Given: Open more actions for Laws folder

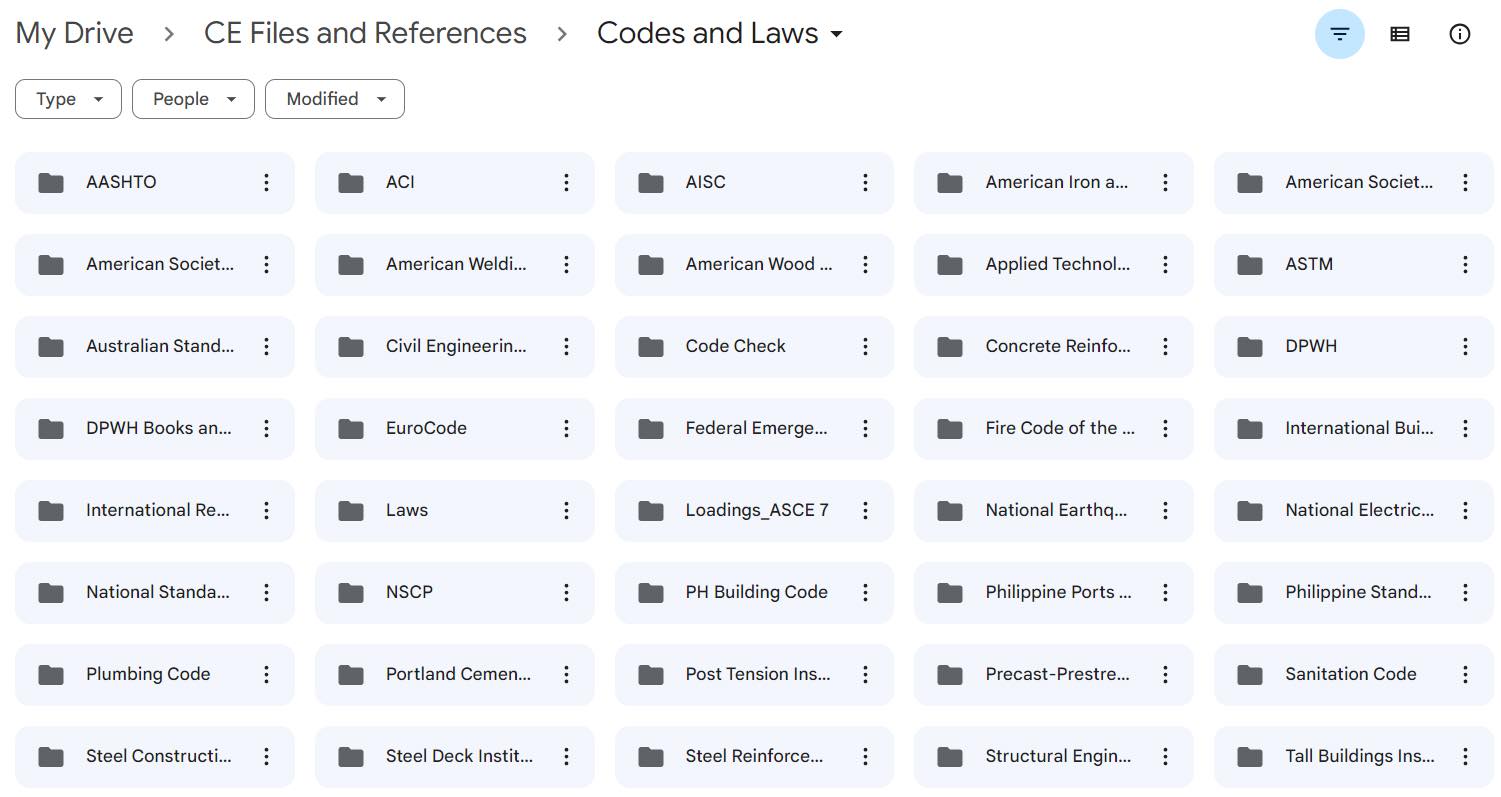Looking at the screenshot, I should 566,510.
